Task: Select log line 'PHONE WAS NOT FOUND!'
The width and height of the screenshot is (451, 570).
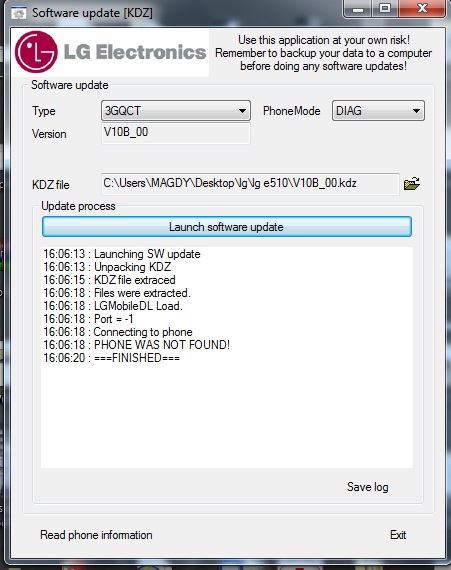Action: pos(137,345)
